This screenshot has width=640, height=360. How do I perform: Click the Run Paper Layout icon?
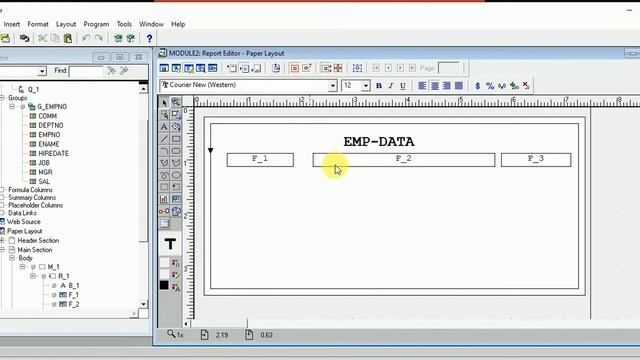coord(131,38)
